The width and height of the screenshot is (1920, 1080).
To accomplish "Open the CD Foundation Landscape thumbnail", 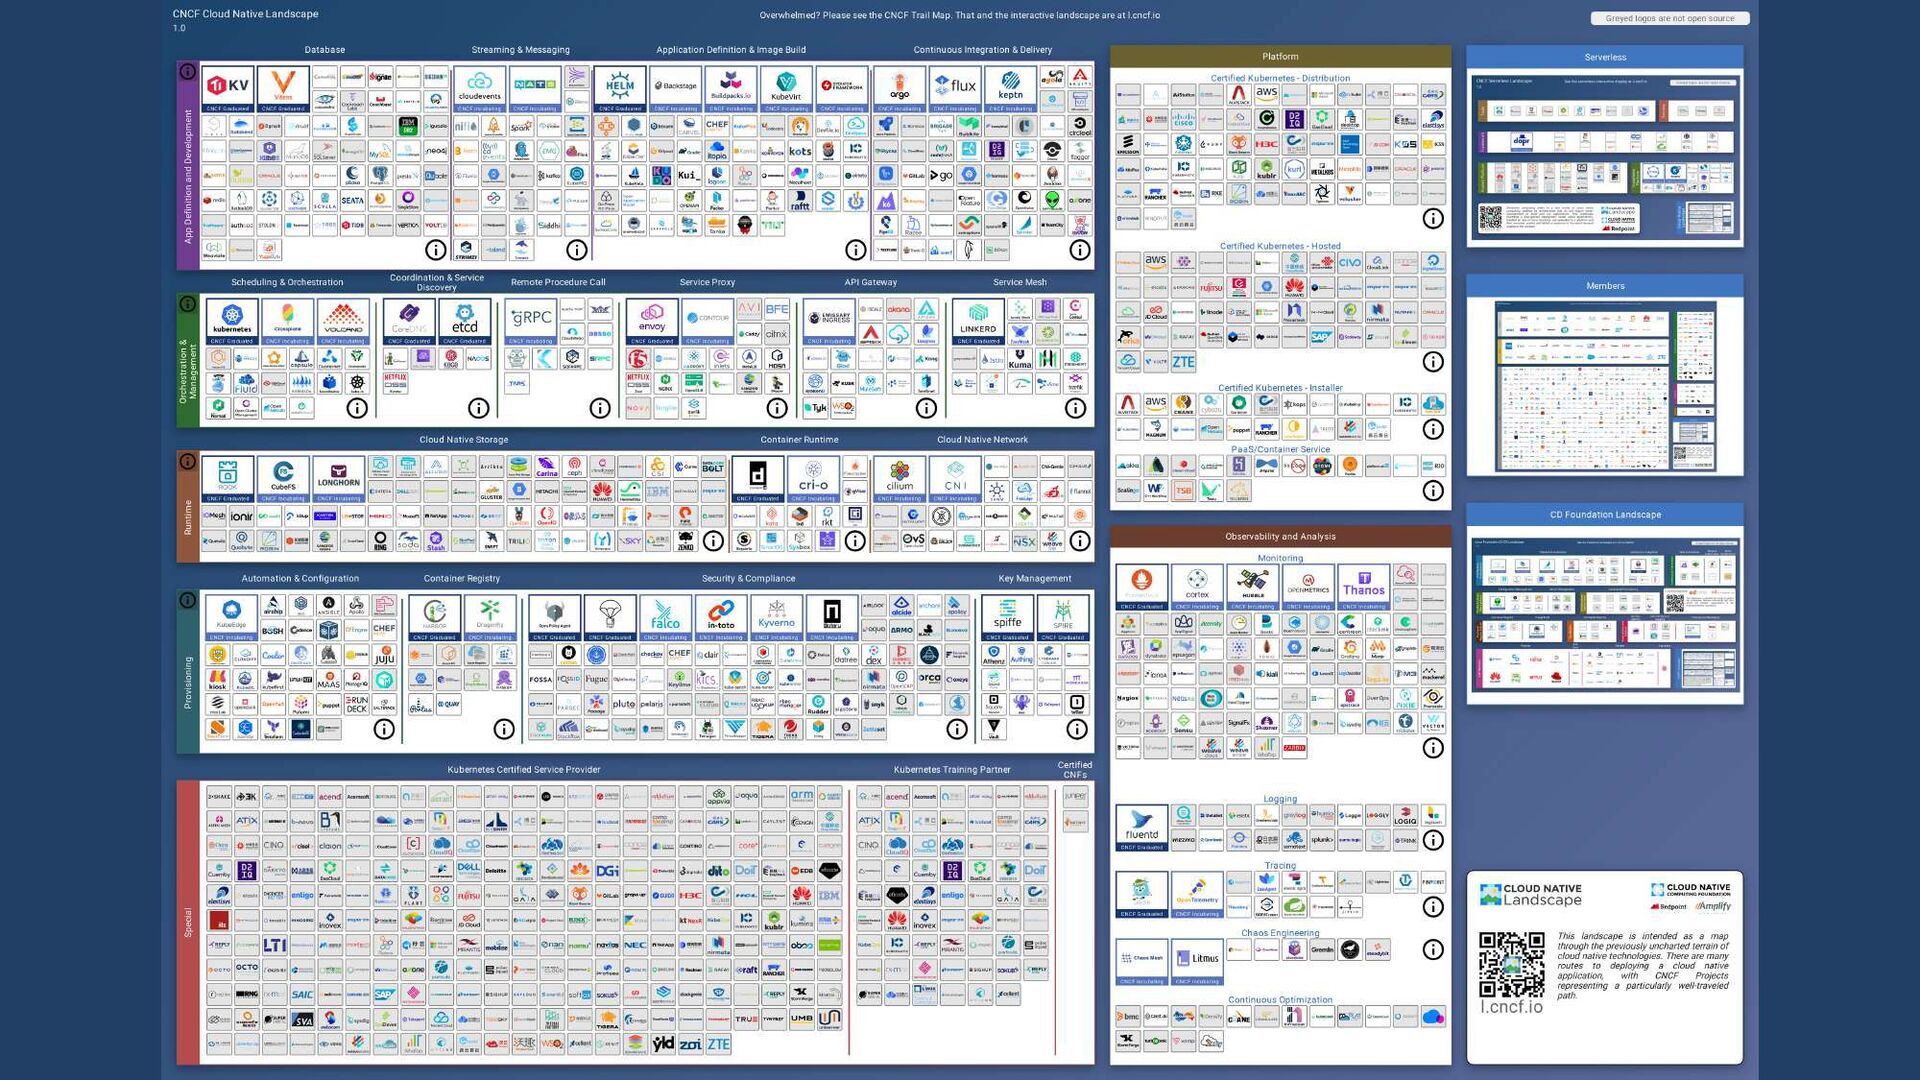I will (1605, 614).
